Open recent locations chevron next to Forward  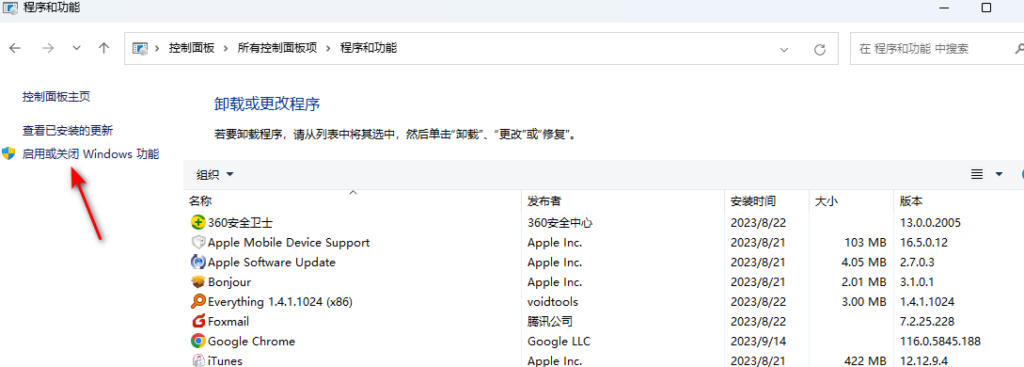(x=76, y=48)
